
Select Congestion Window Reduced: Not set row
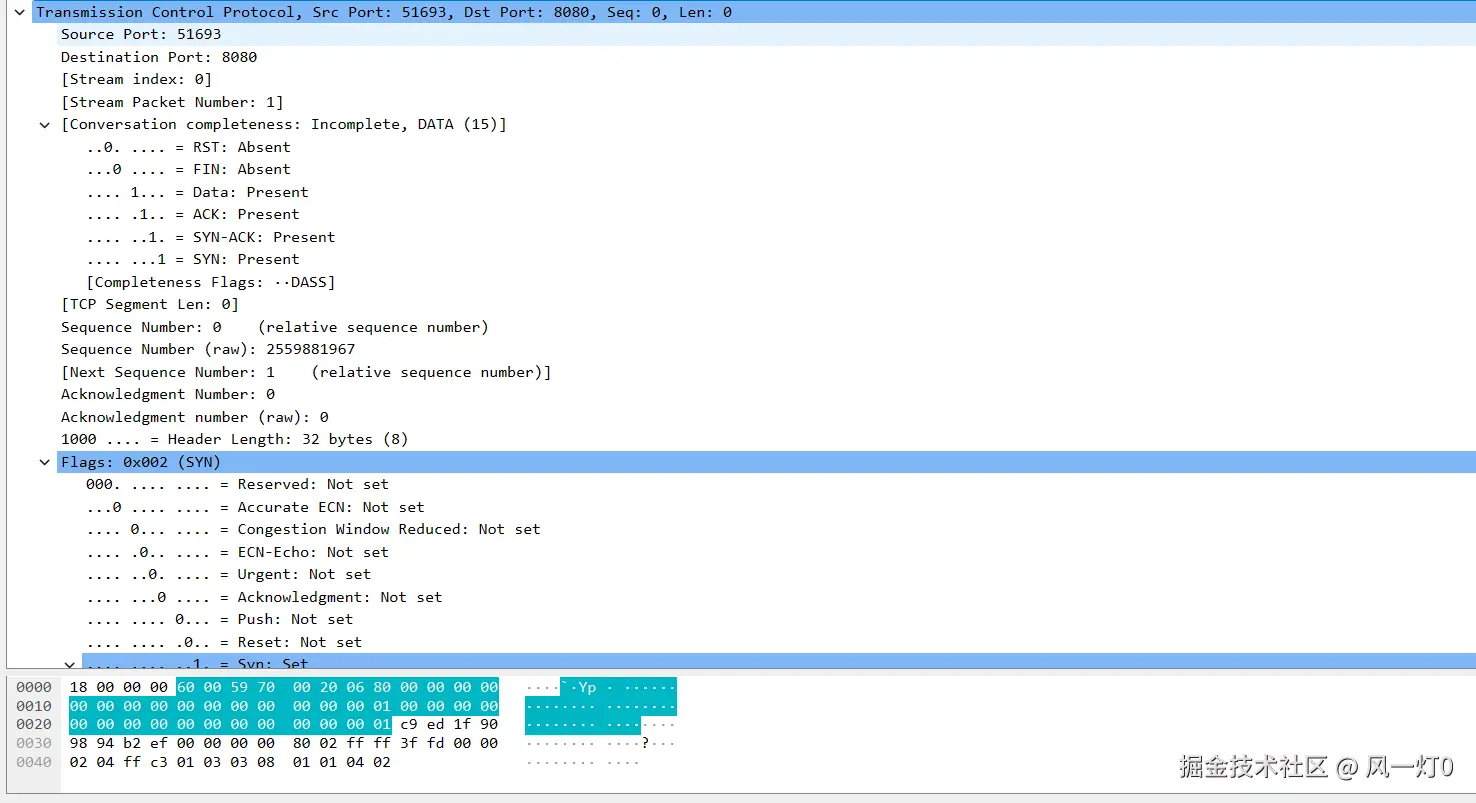[x=779, y=529]
